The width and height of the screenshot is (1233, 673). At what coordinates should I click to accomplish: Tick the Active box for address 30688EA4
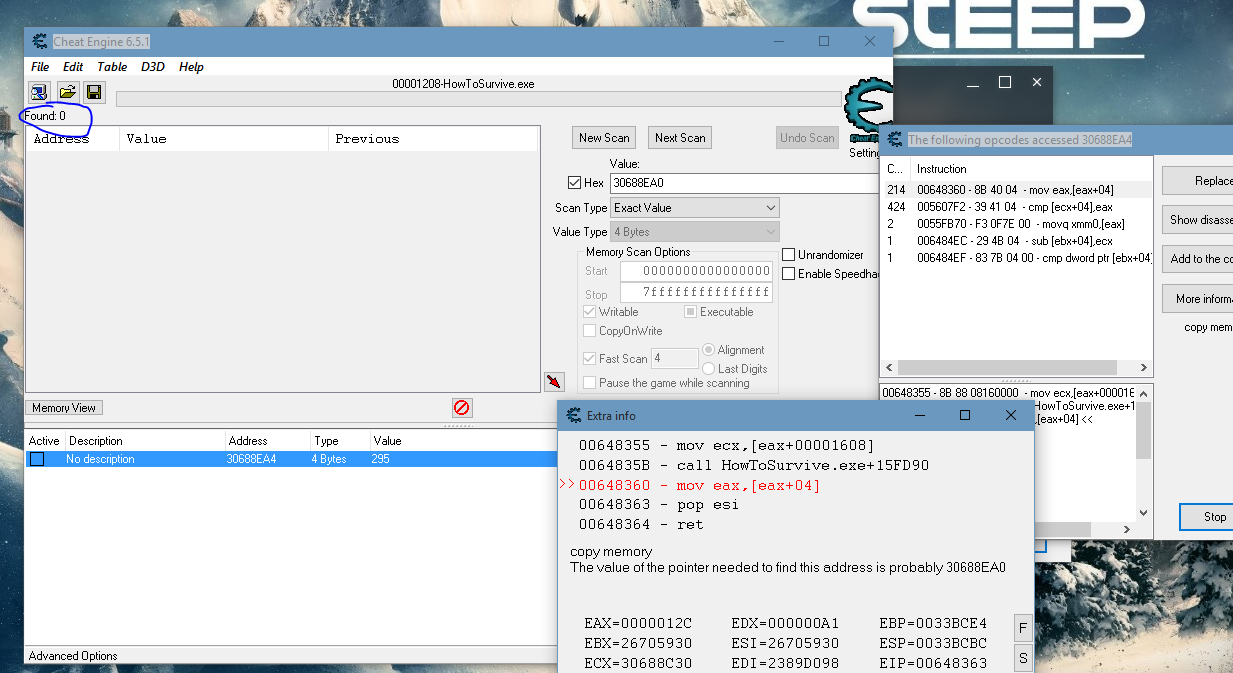coord(37,459)
